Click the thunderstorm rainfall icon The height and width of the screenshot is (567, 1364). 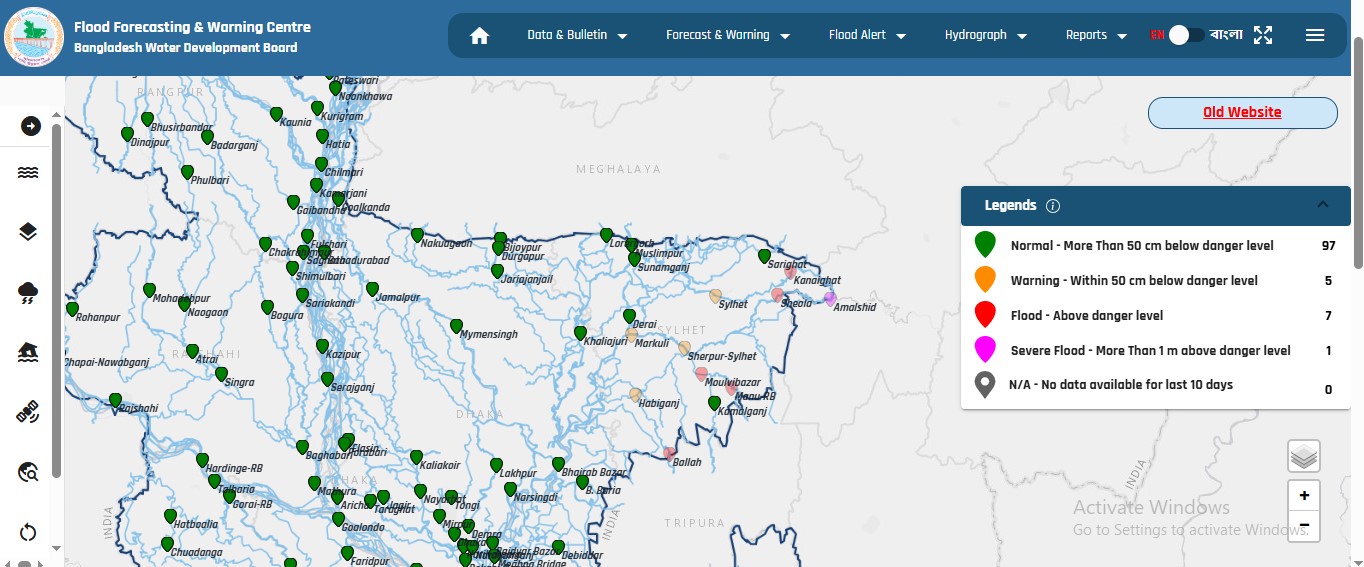[29, 293]
